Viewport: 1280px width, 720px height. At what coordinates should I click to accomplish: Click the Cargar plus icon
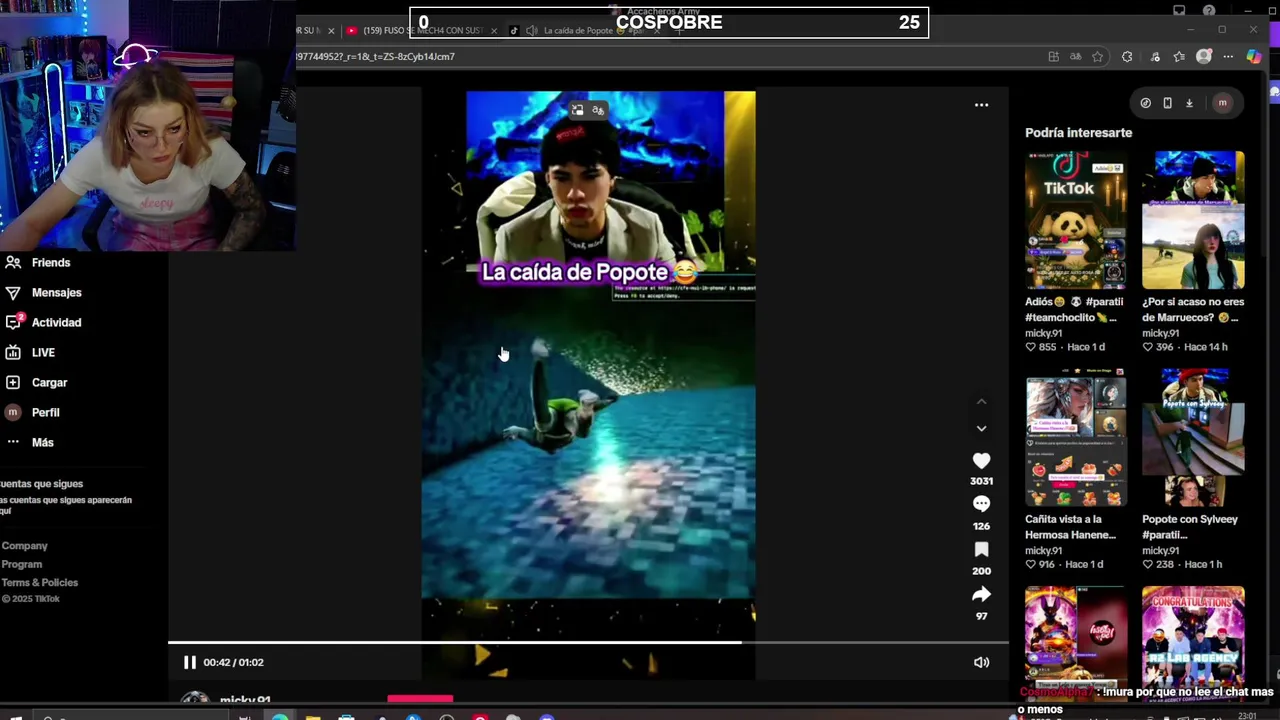13,382
